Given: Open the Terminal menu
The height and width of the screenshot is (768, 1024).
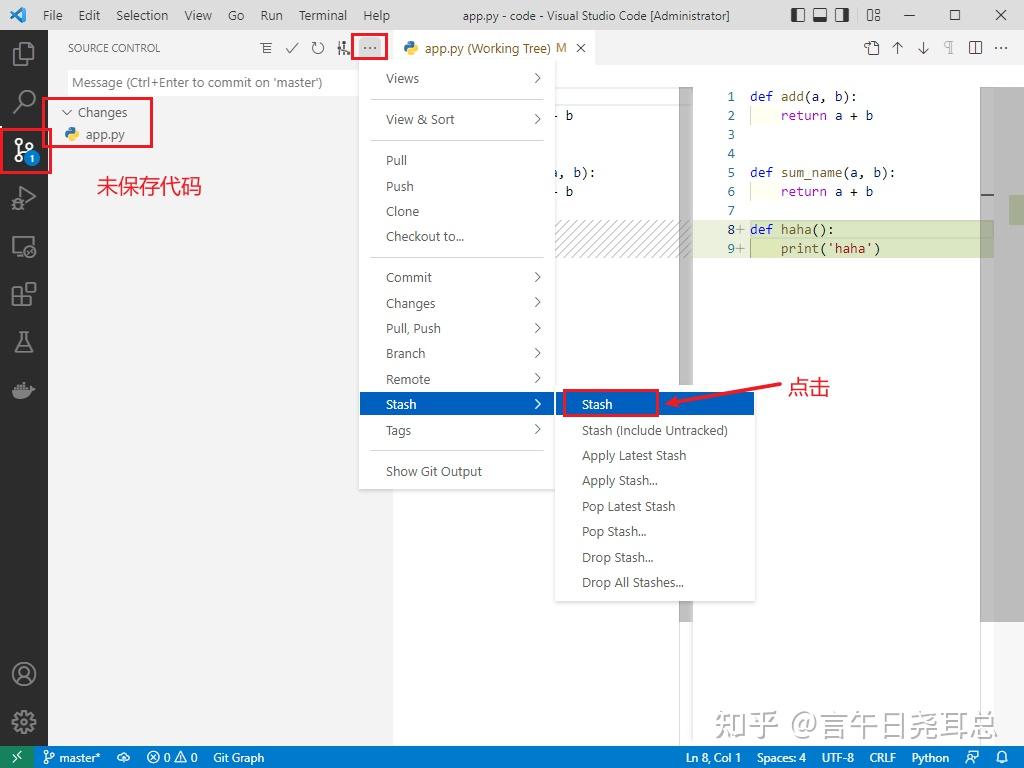Looking at the screenshot, I should click(x=322, y=15).
